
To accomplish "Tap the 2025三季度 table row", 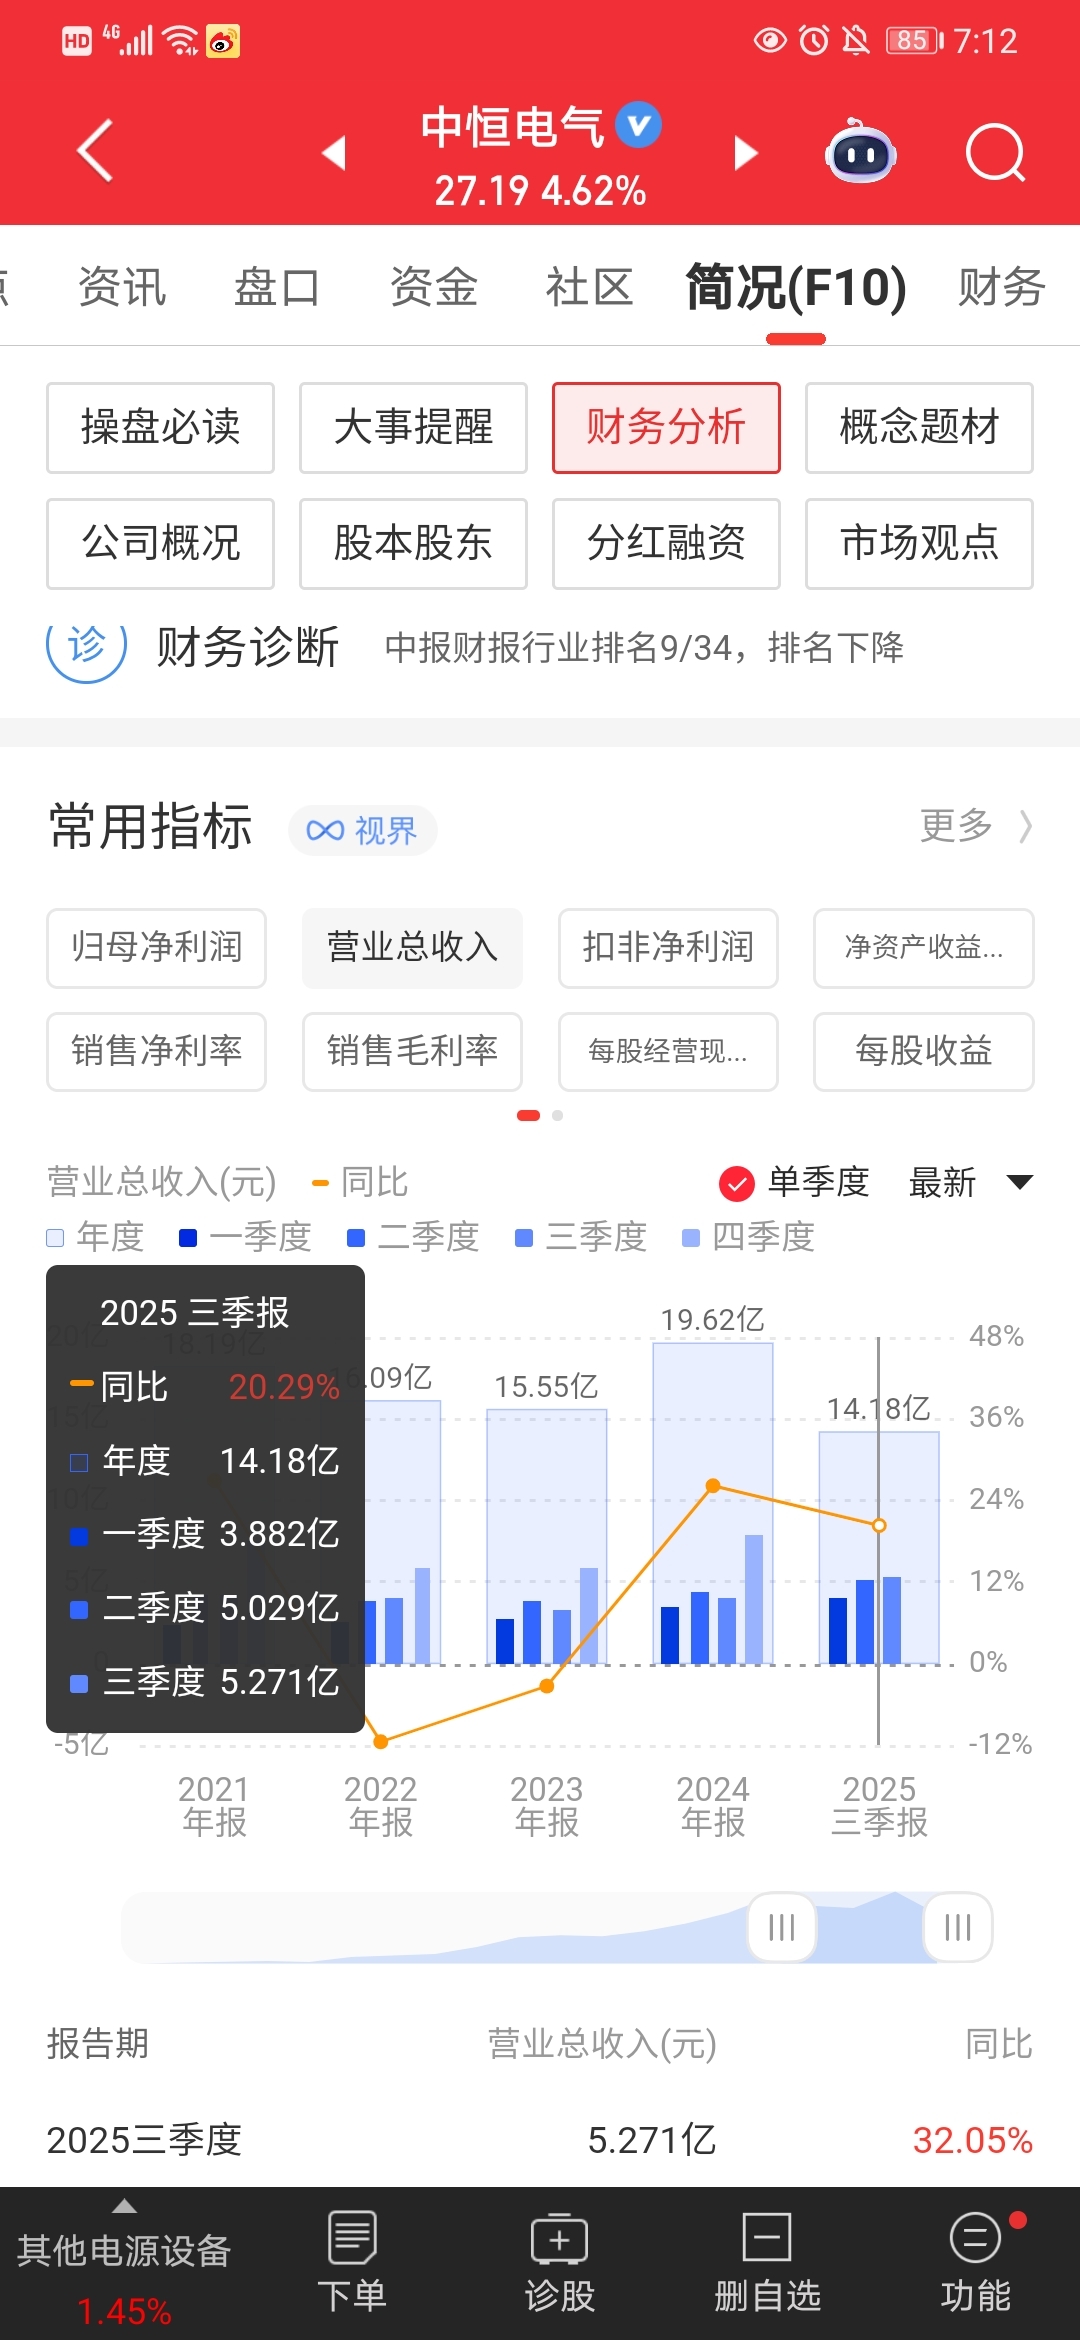I will click(x=540, y=2140).
